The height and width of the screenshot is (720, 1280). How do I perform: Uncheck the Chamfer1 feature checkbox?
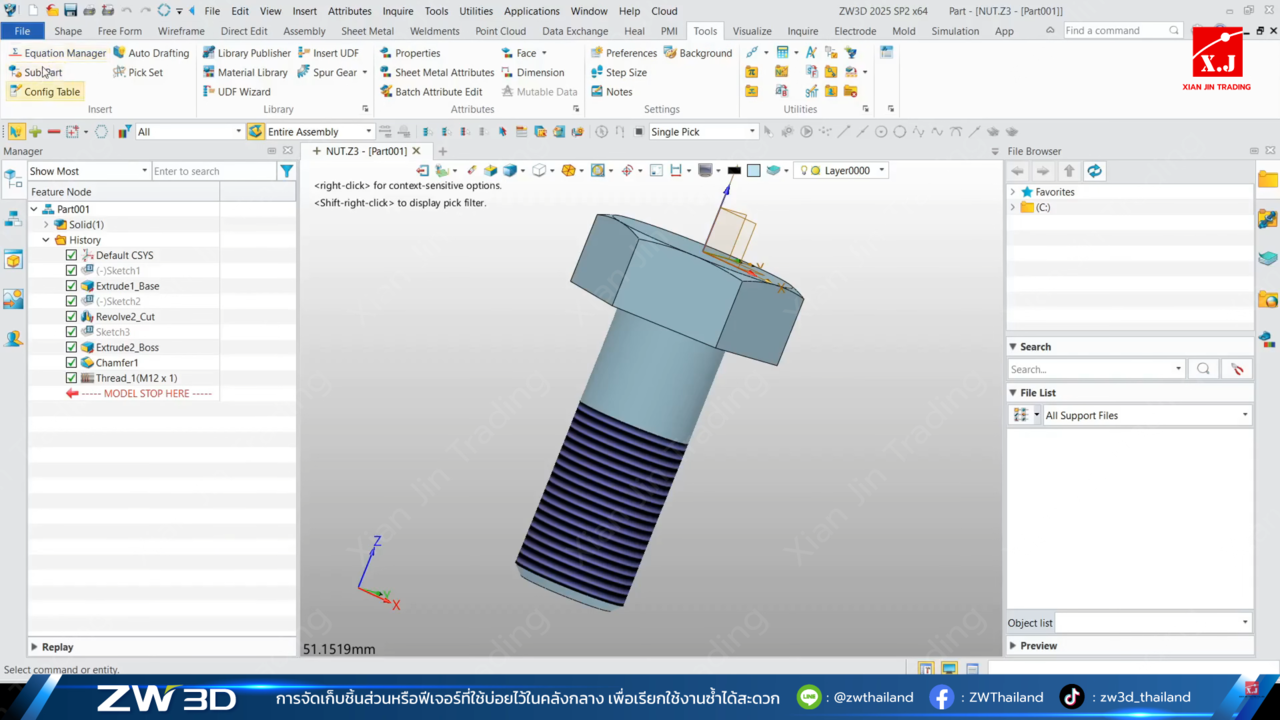[71, 363]
